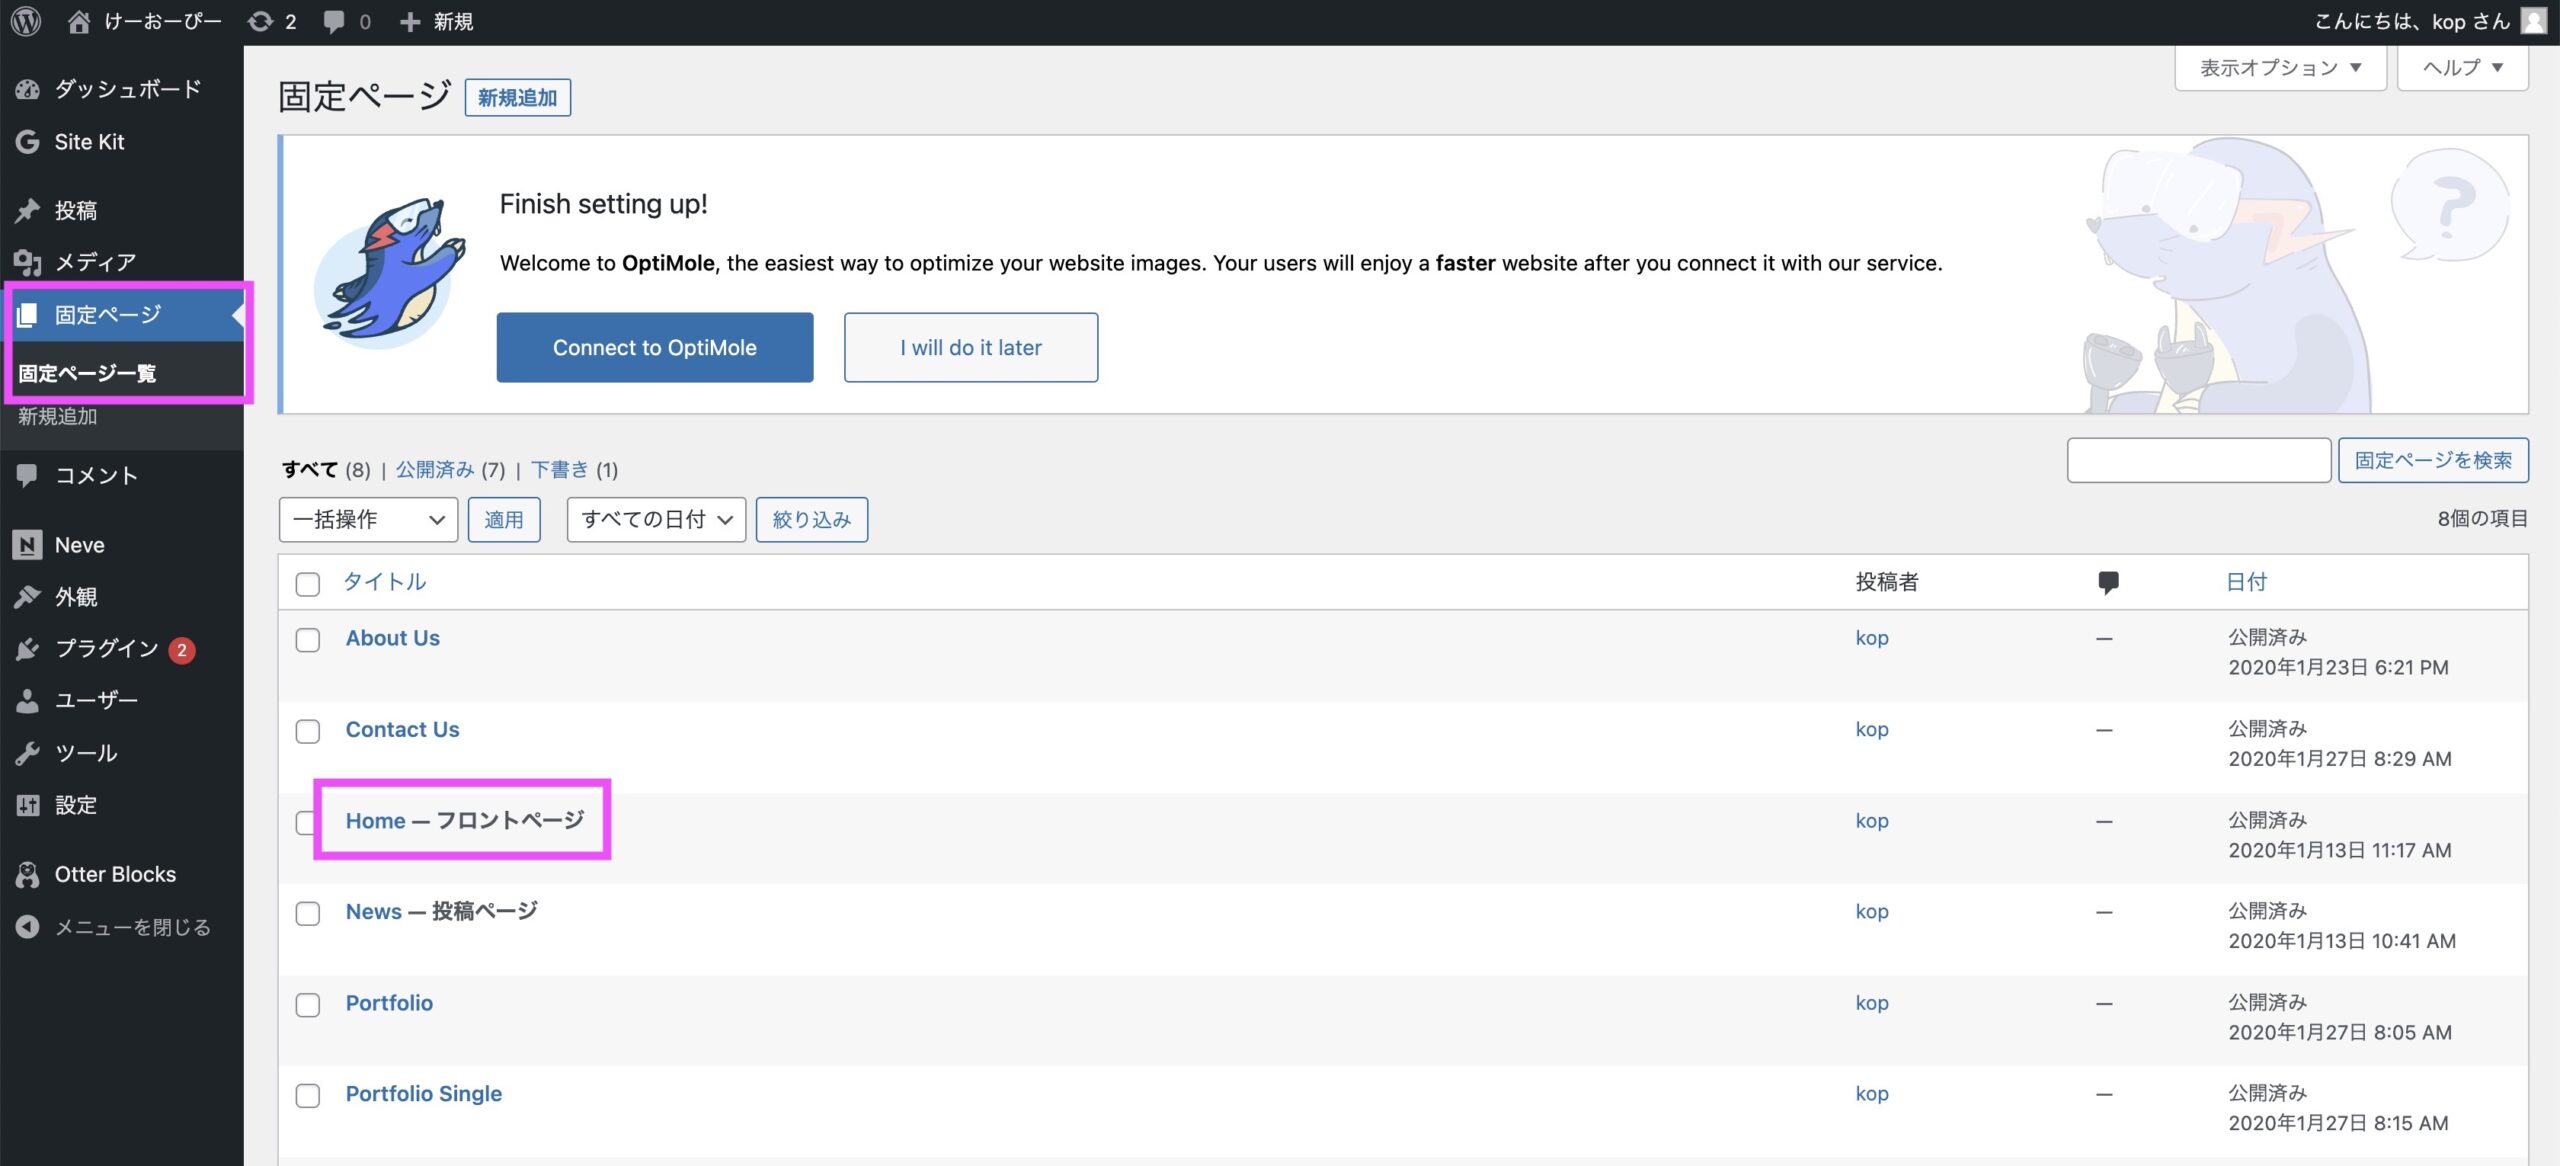Filter by 下書き pages

click(560, 469)
